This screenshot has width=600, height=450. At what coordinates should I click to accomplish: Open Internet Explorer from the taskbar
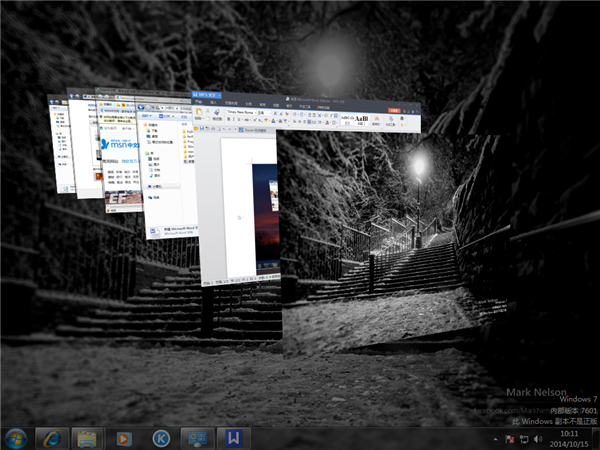(x=51, y=437)
